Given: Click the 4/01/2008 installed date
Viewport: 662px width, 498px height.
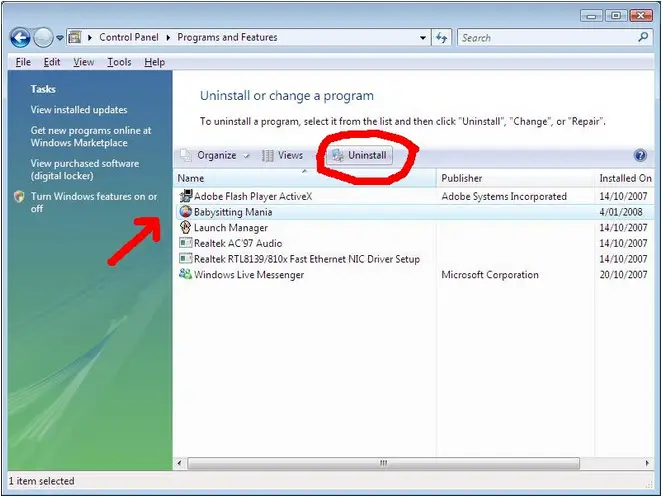Looking at the screenshot, I should tap(621, 212).
